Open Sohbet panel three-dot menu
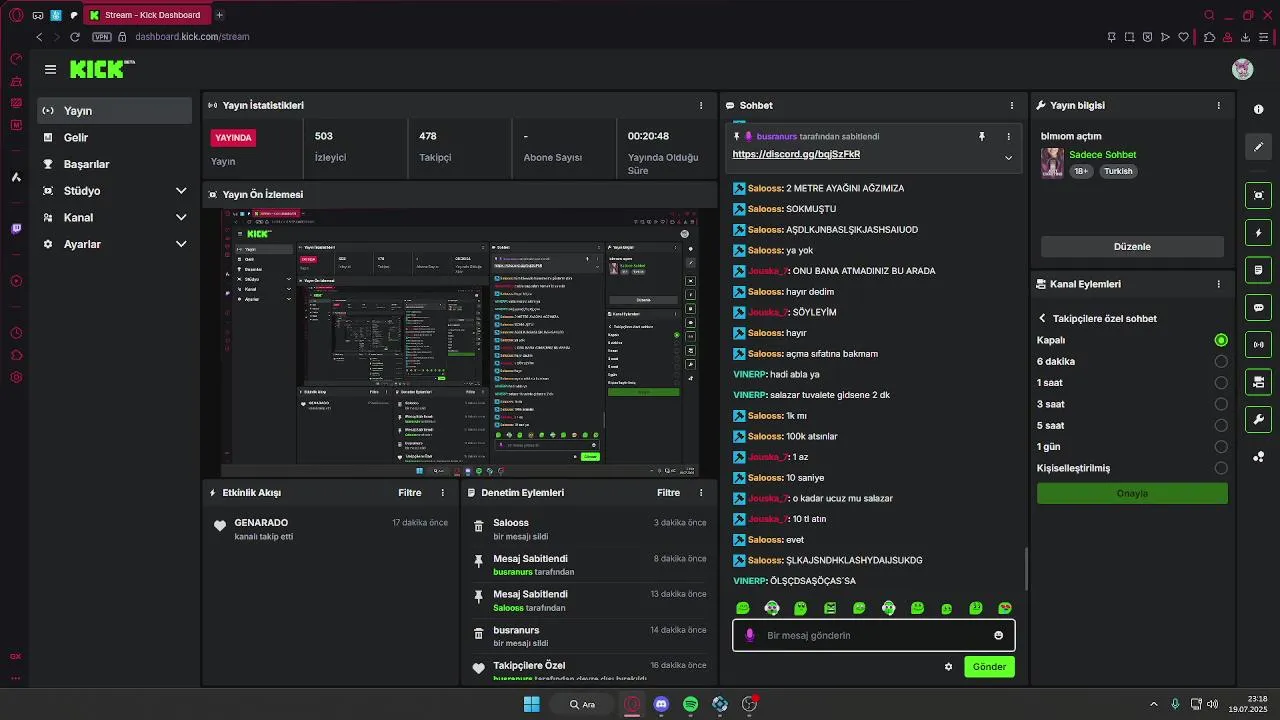This screenshot has width=1280, height=720. 1011,105
